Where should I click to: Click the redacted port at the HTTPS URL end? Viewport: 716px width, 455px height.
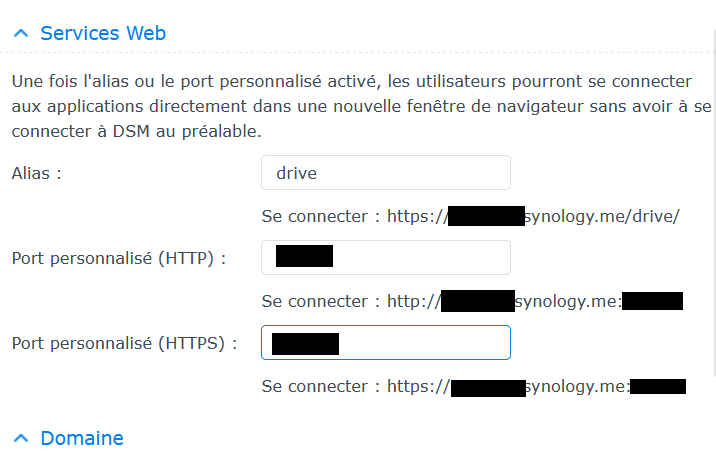click(658, 386)
